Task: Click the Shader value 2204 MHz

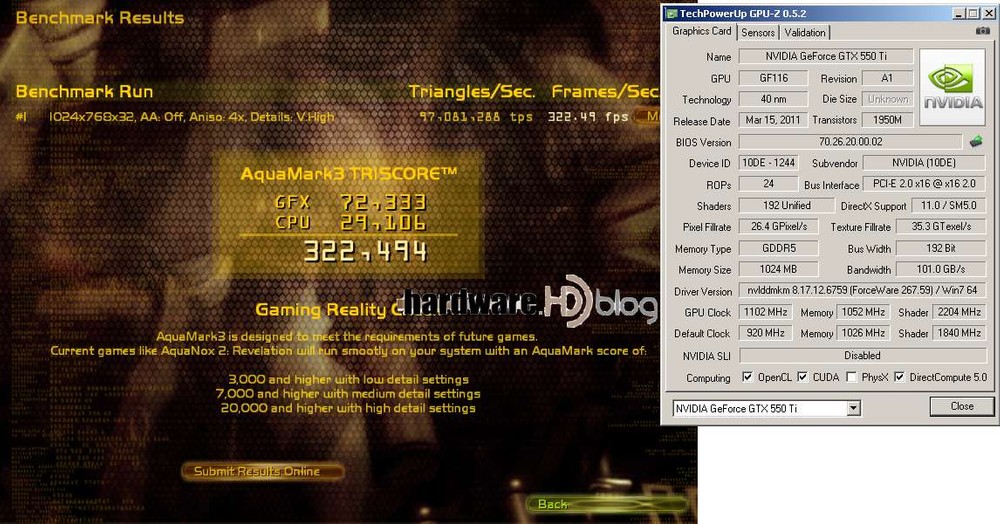Action: click(x=959, y=312)
